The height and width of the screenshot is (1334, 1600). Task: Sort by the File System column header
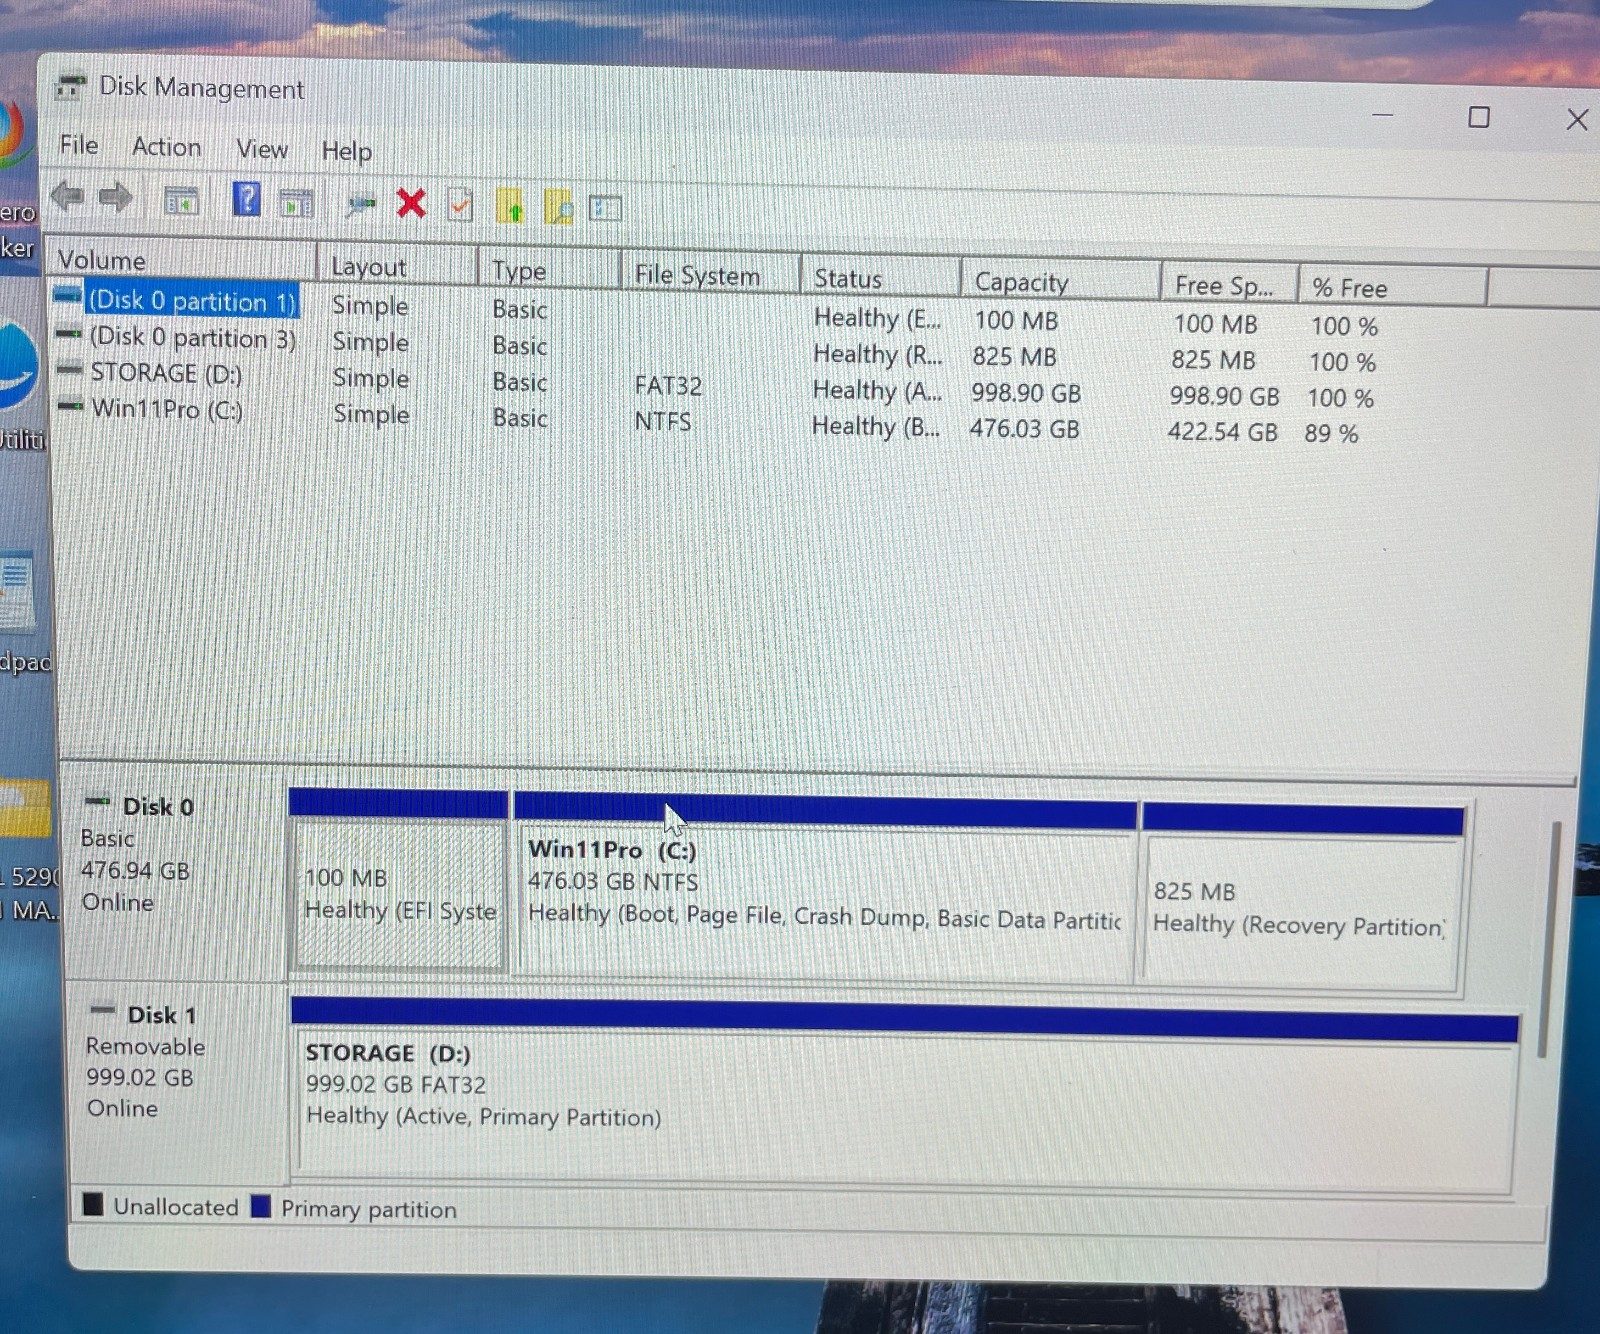pyautogui.click(x=710, y=275)
